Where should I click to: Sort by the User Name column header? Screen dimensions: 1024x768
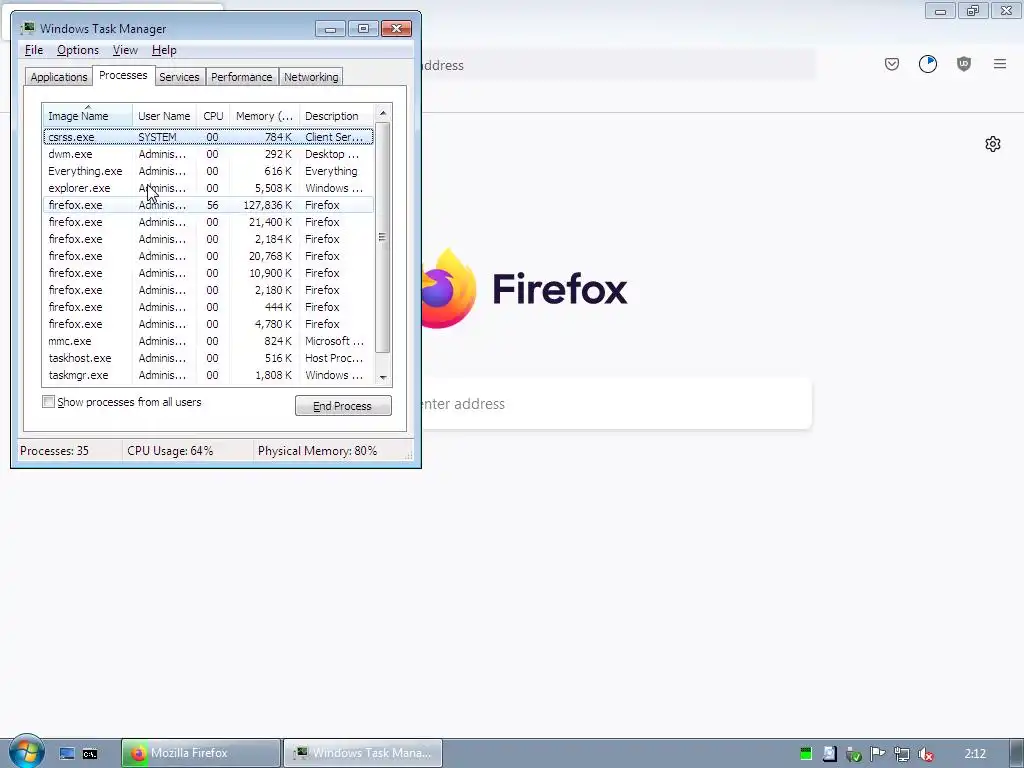[x=164, y=116]
